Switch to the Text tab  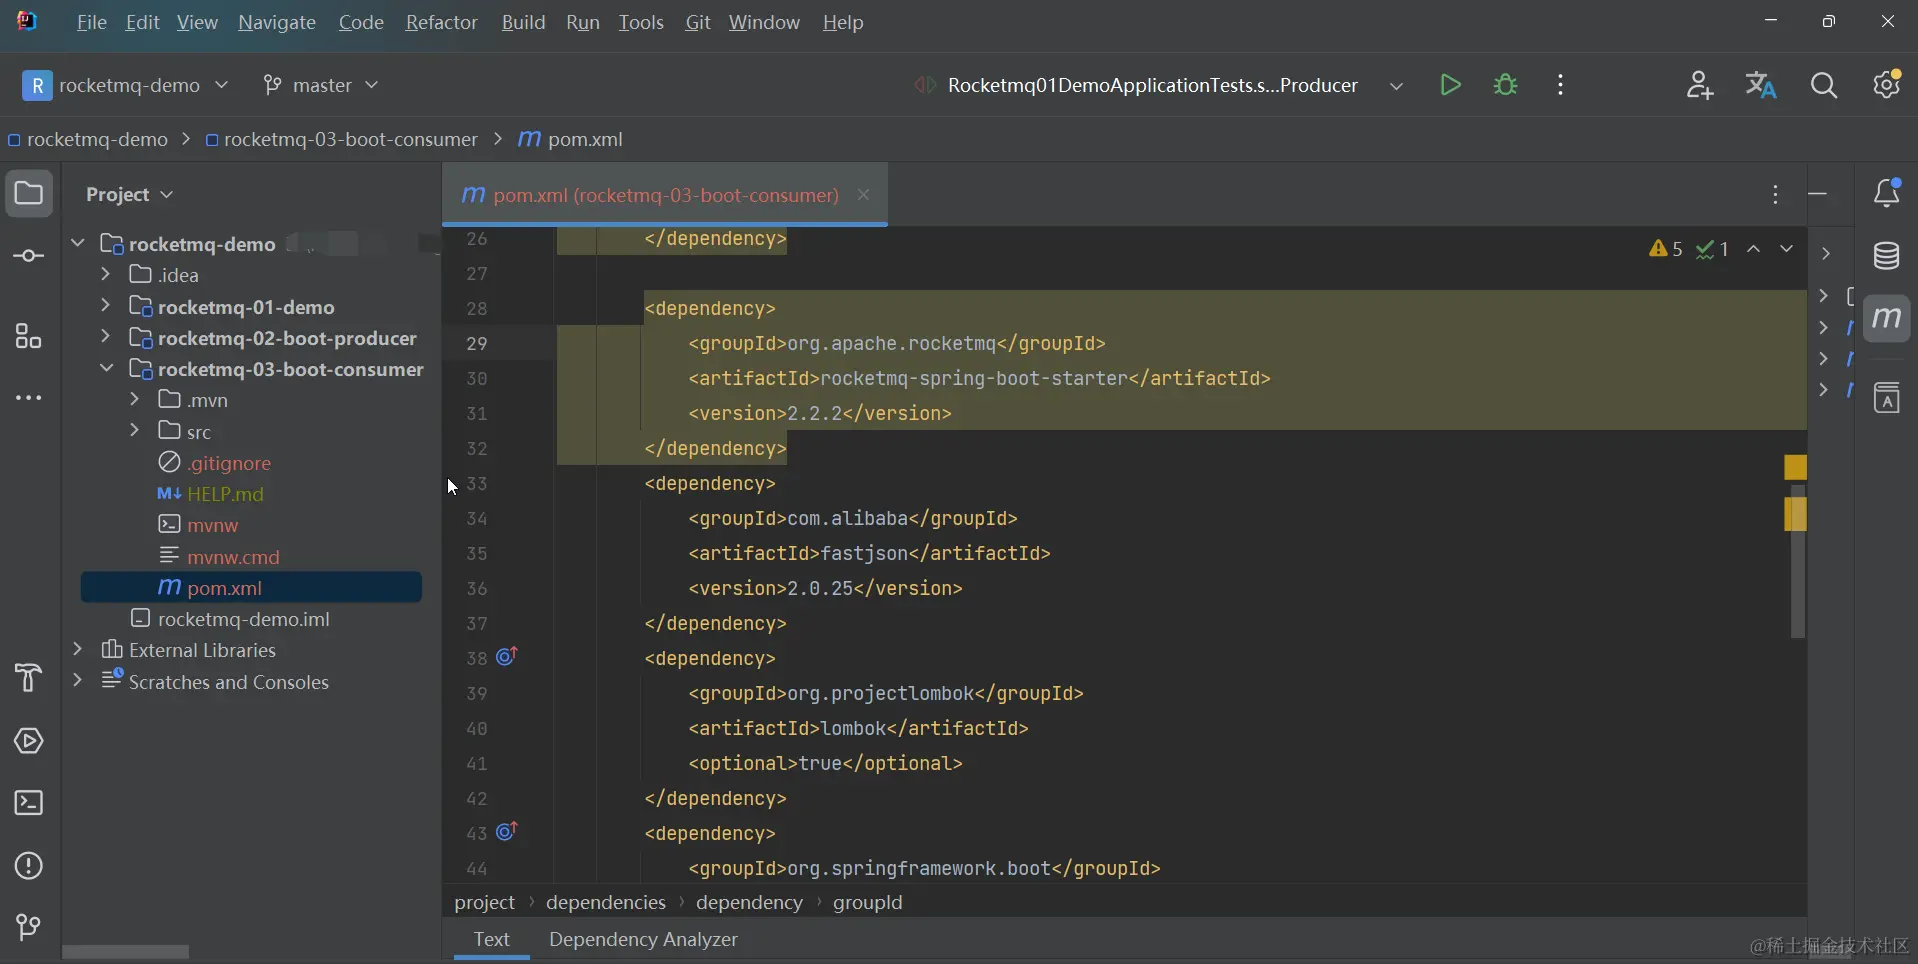pos(491,940)
